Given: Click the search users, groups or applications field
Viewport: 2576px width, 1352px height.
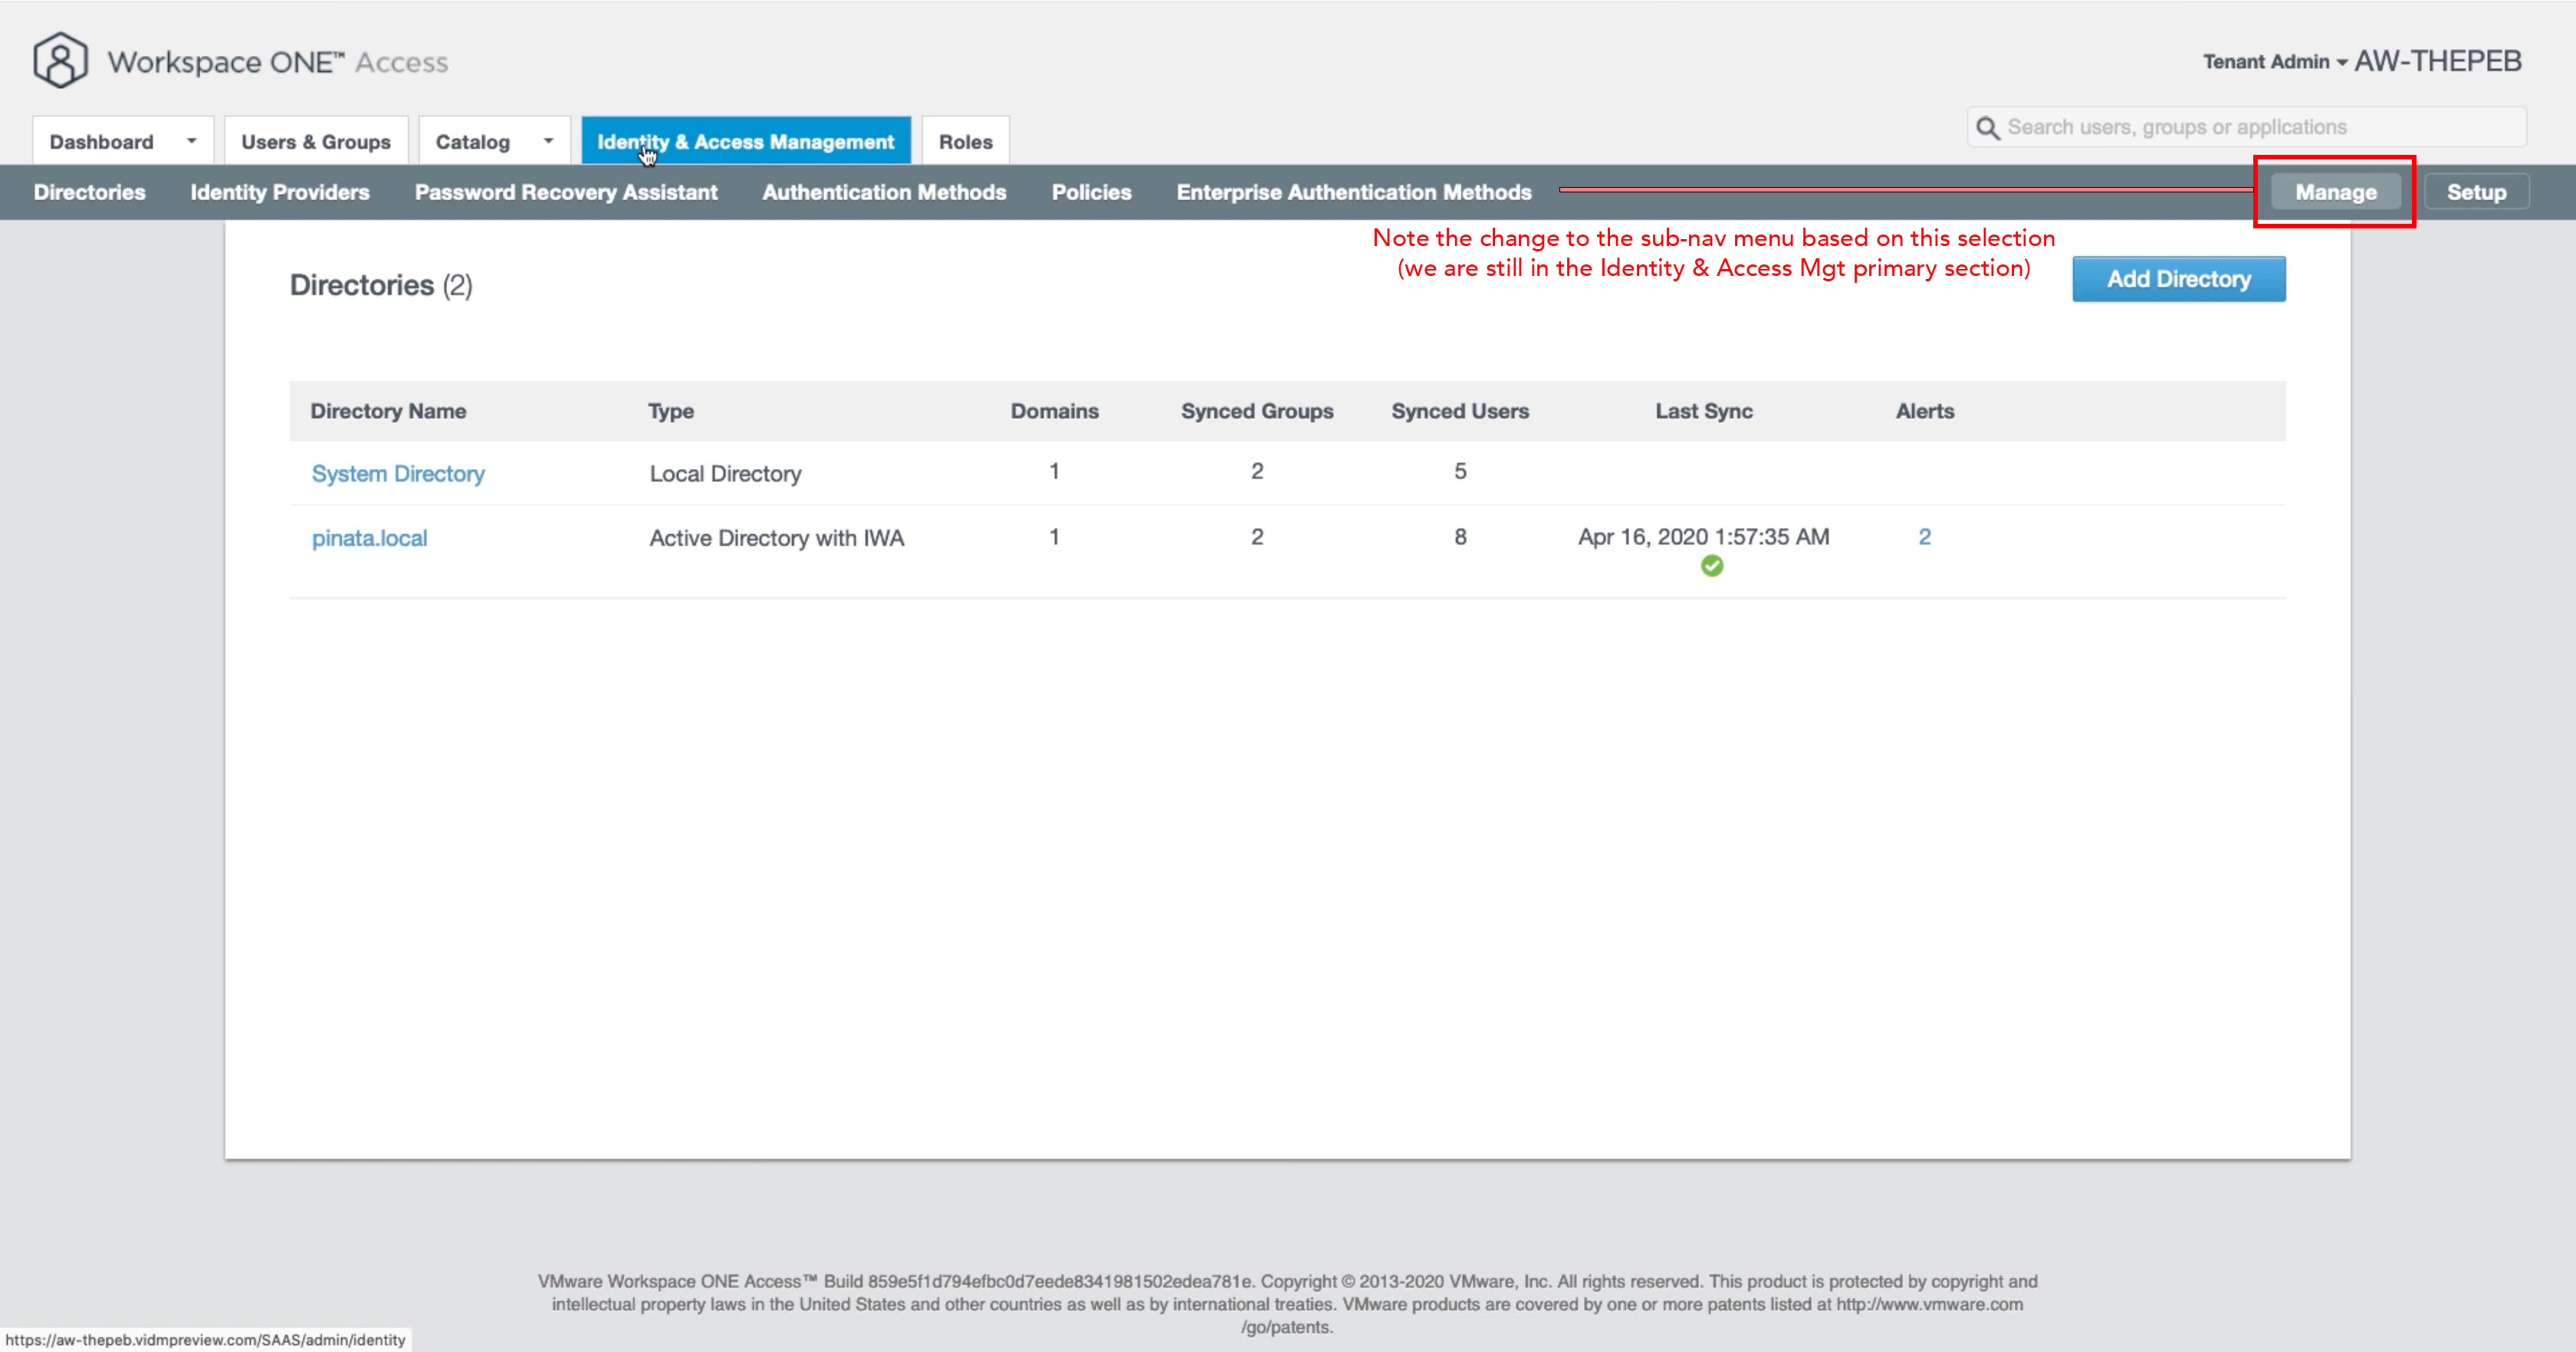Looking at the screenshot, I should coord(2260,127).
